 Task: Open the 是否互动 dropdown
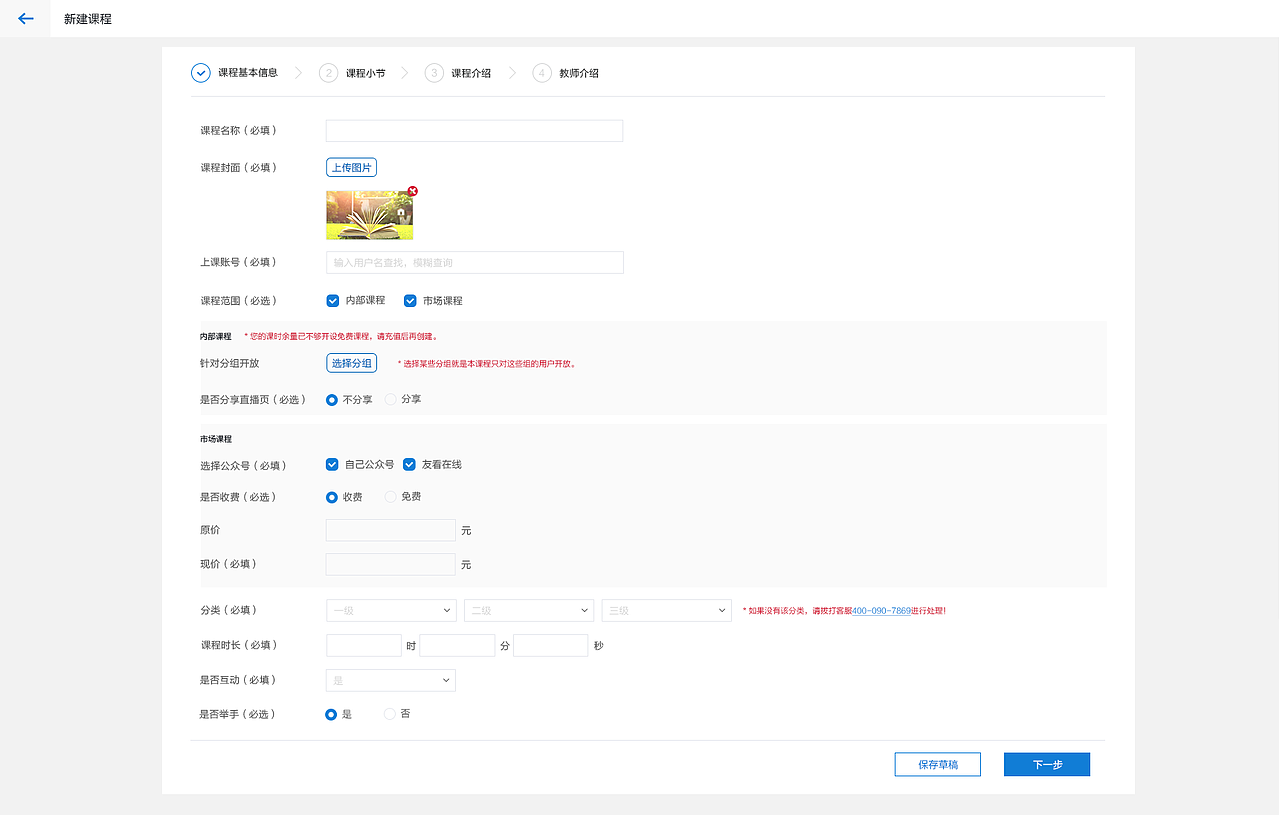pos(390,680)
